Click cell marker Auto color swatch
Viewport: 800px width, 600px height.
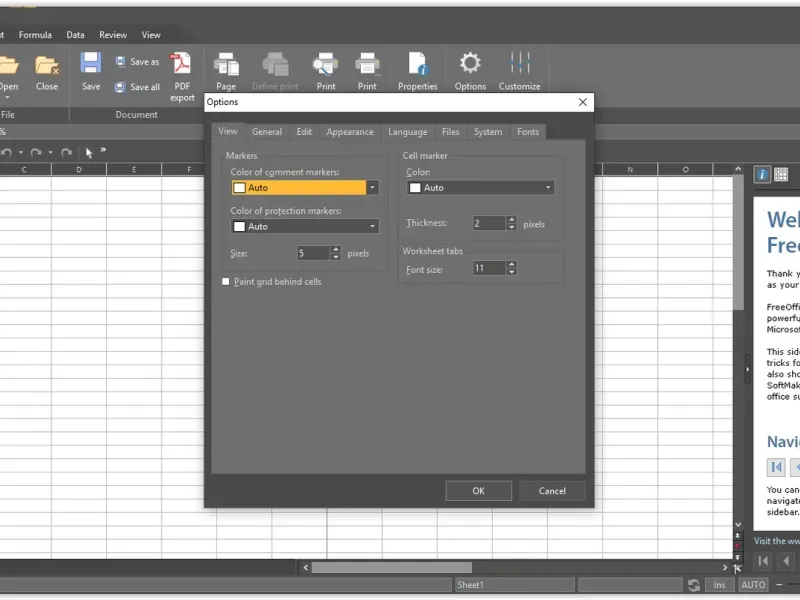click(x=415, y=188)
